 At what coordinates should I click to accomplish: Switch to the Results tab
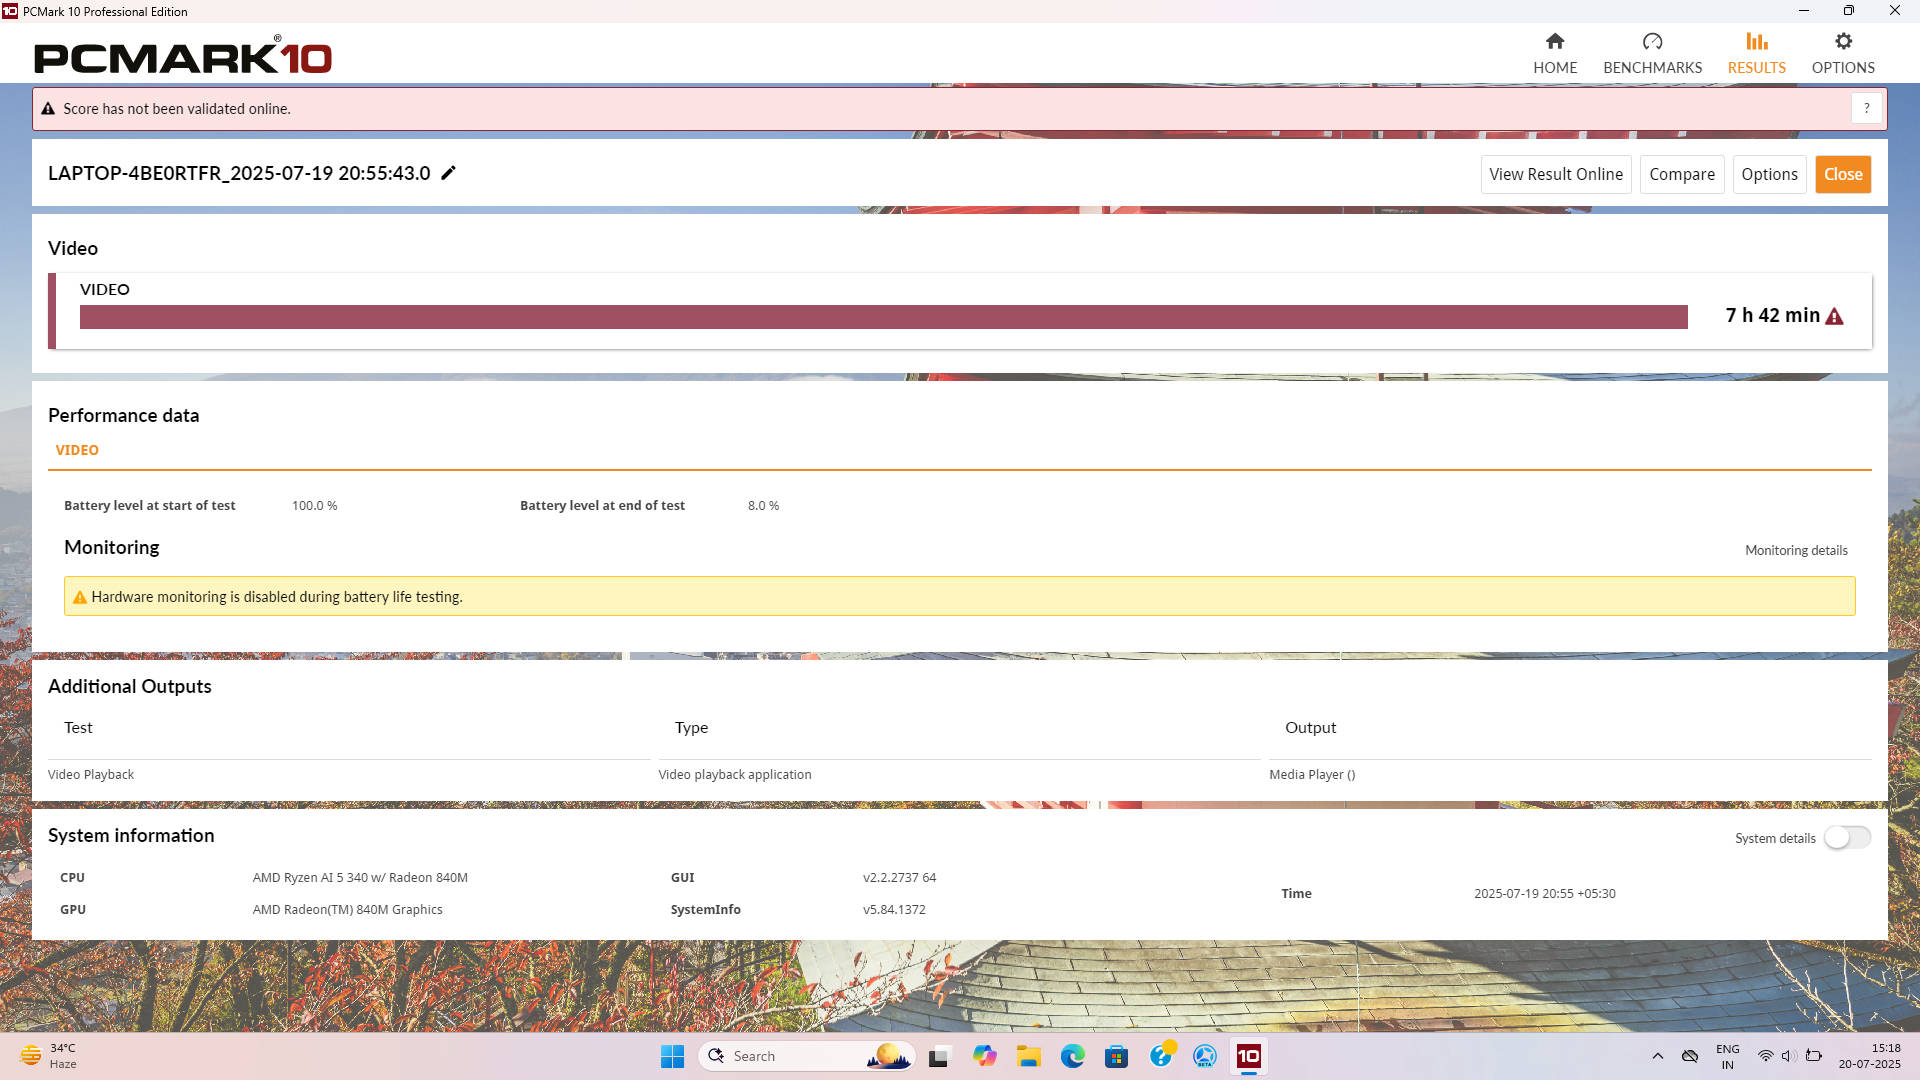pyautogui.click(x=1756, y=53)
